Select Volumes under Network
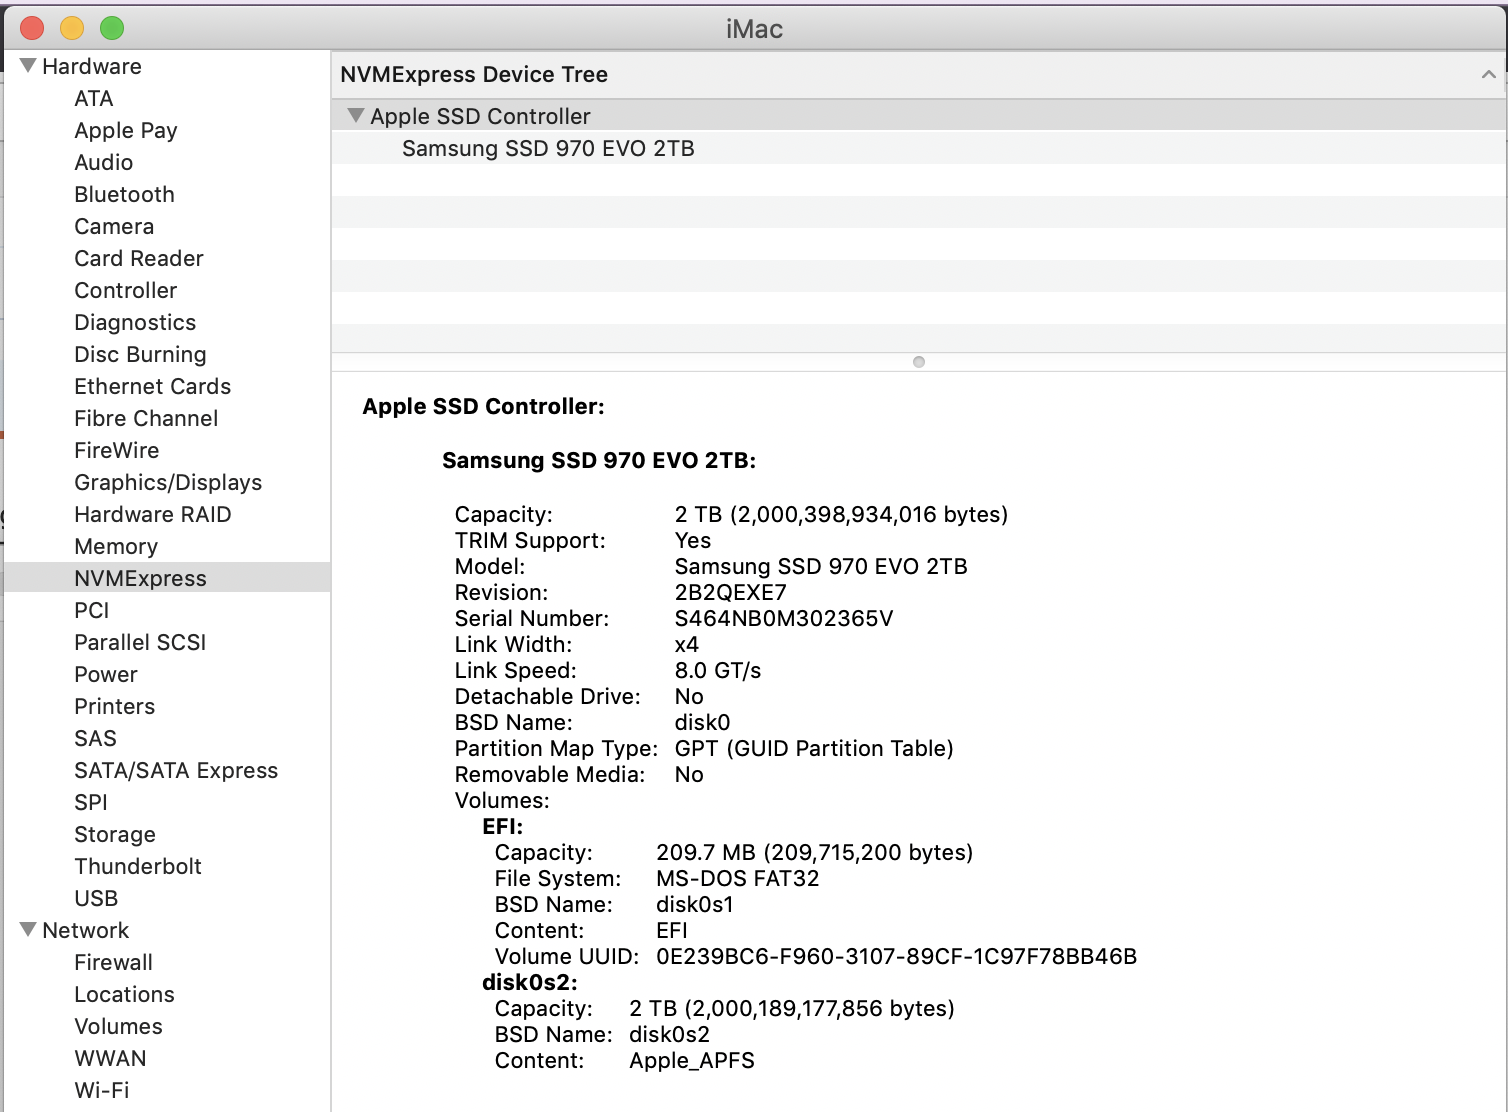This screenshot has width=1508, height=1112. 119,1026
